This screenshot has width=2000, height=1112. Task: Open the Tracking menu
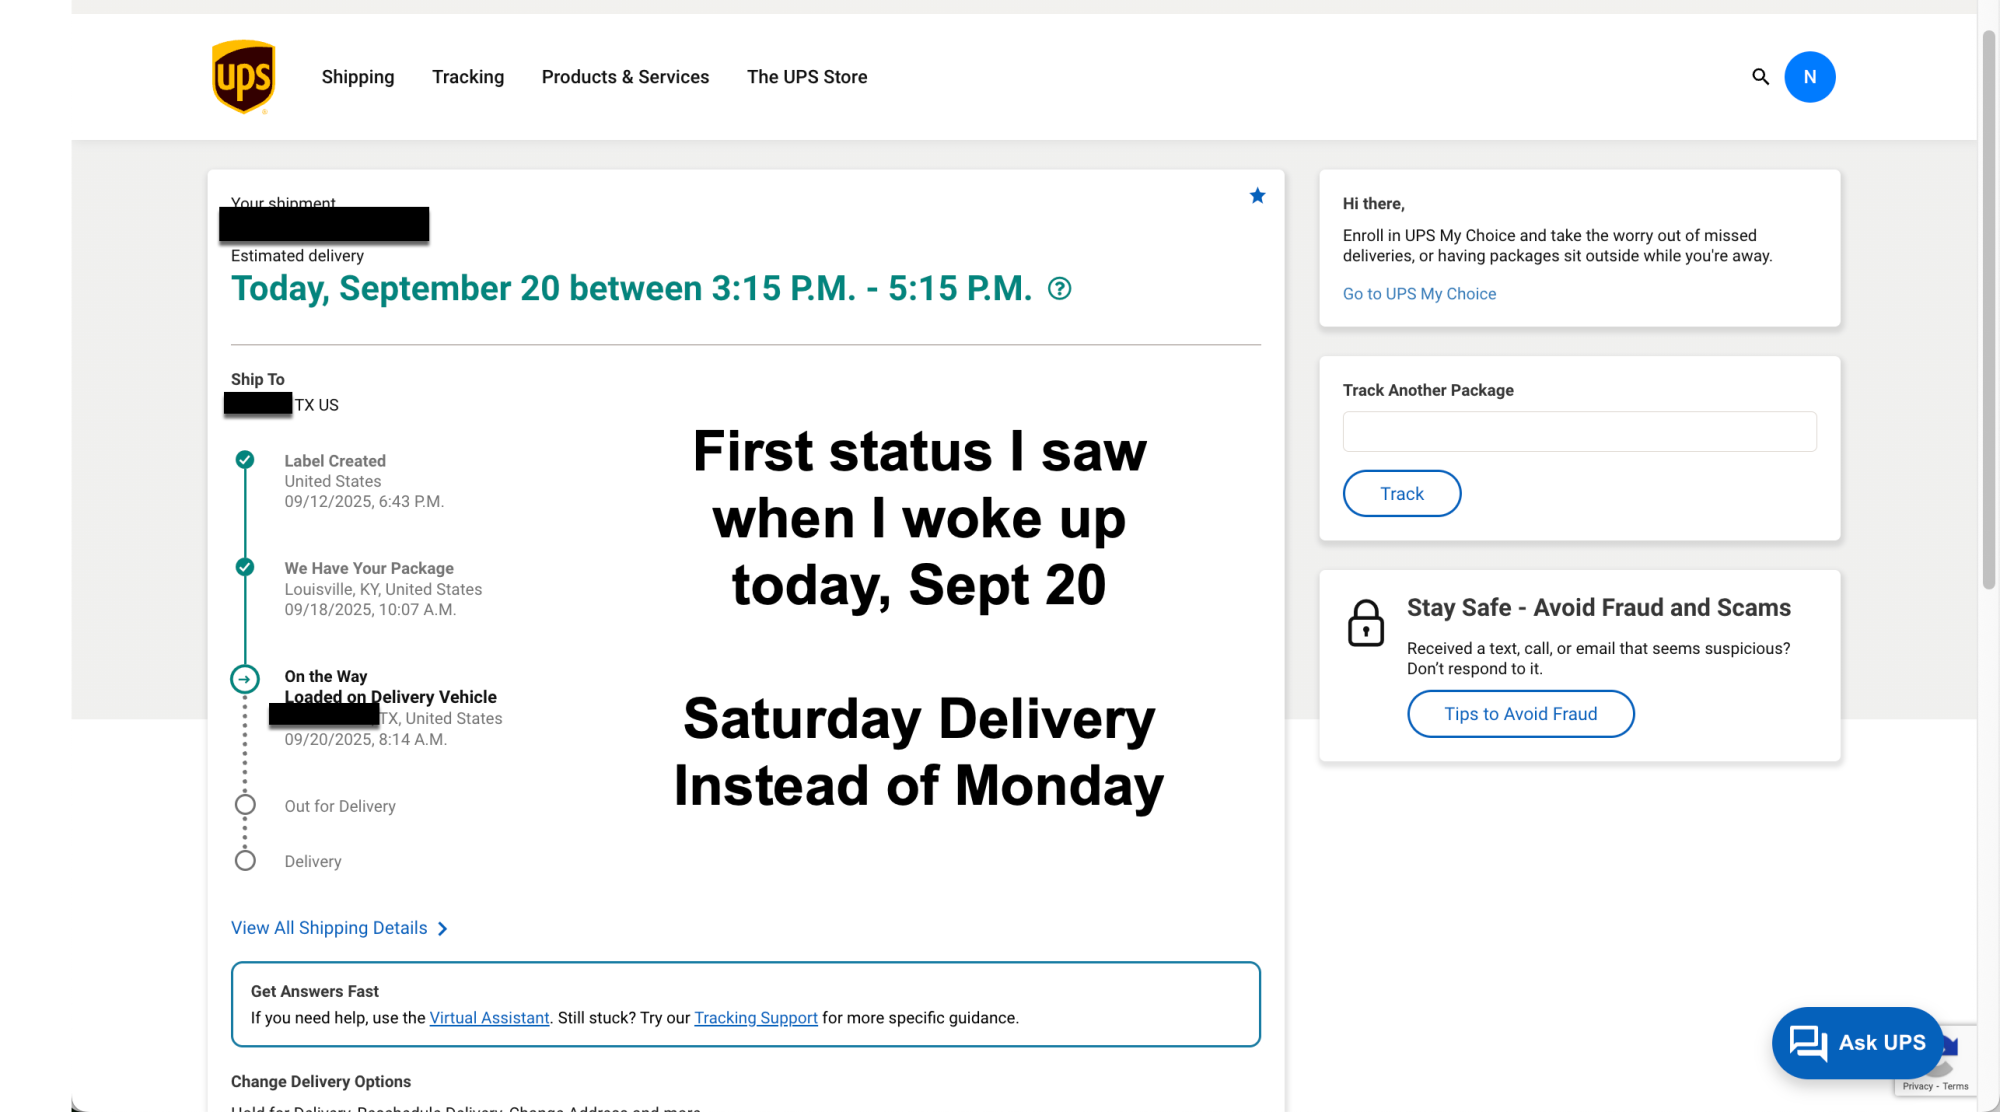pos(468,77)
